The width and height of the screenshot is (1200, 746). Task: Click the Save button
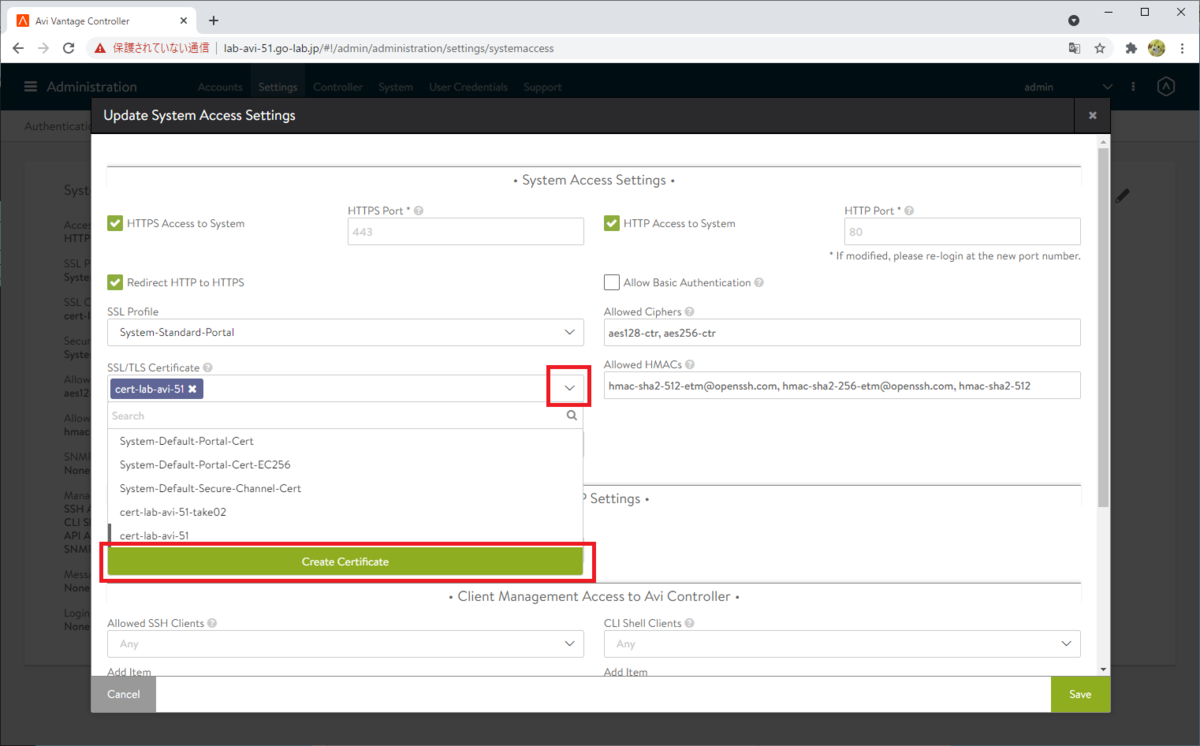coord(1080,694)
